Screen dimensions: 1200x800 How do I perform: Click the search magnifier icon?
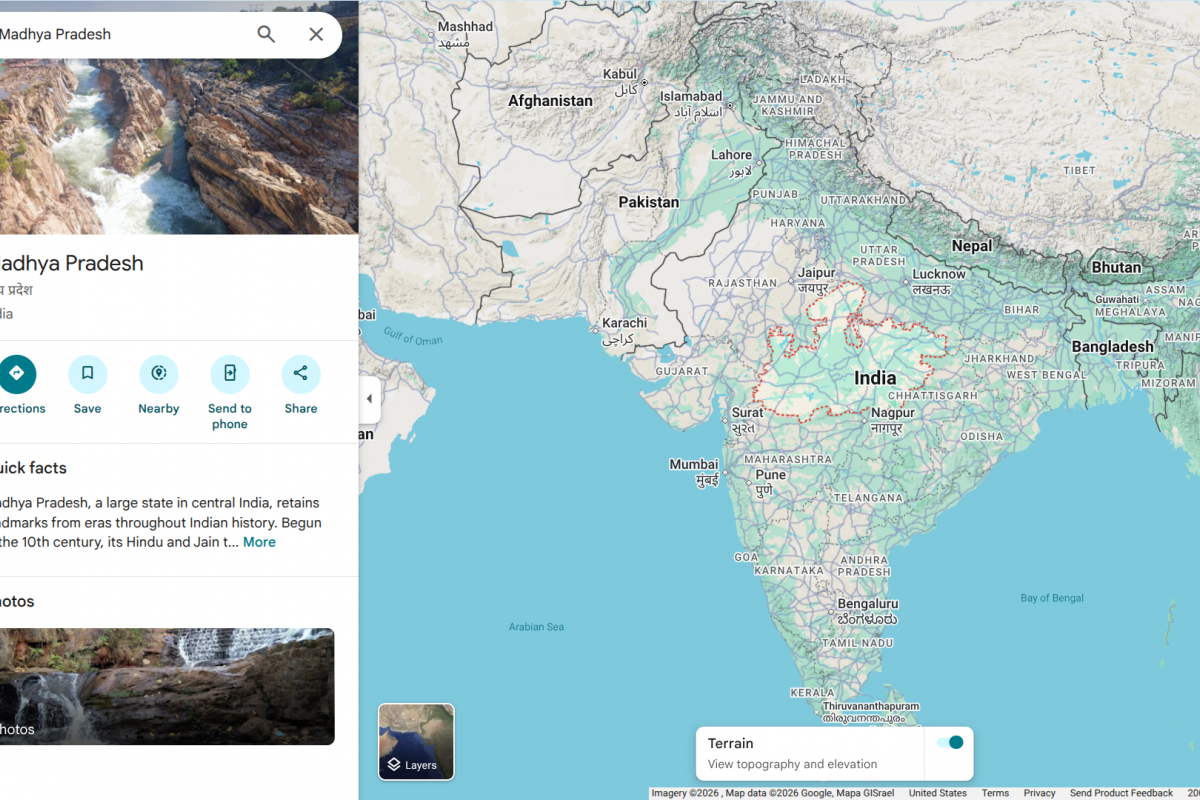pyautogui.click(x=266, y=34)
